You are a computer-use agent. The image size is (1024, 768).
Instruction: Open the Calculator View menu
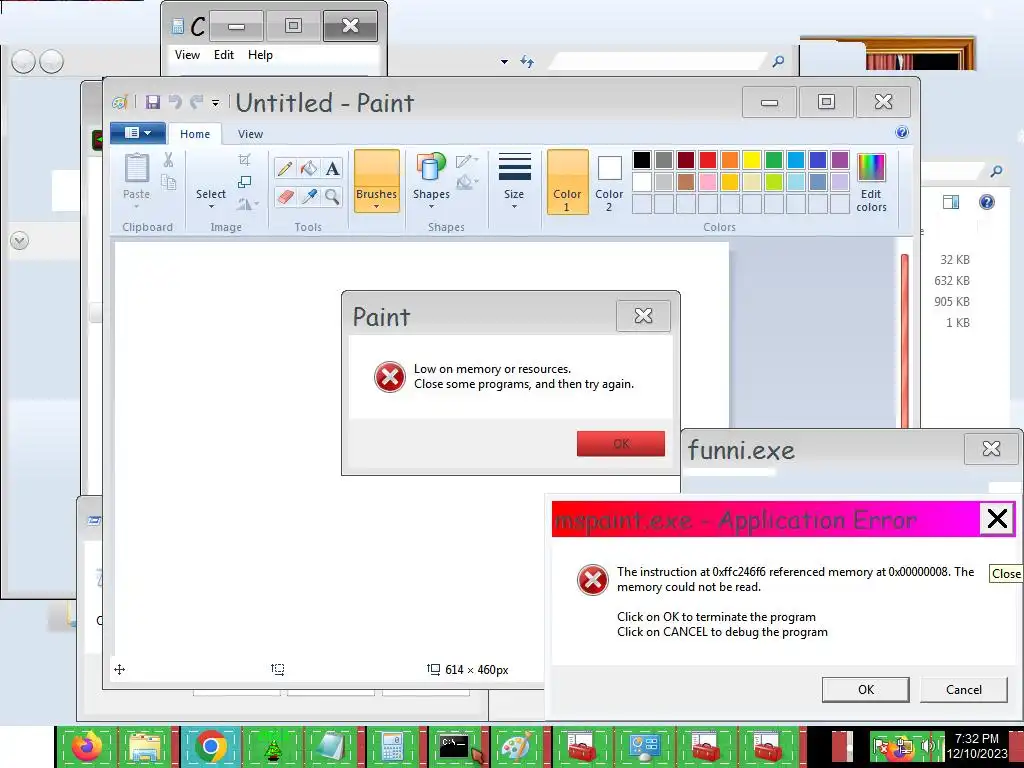click(x=187, y=55)
